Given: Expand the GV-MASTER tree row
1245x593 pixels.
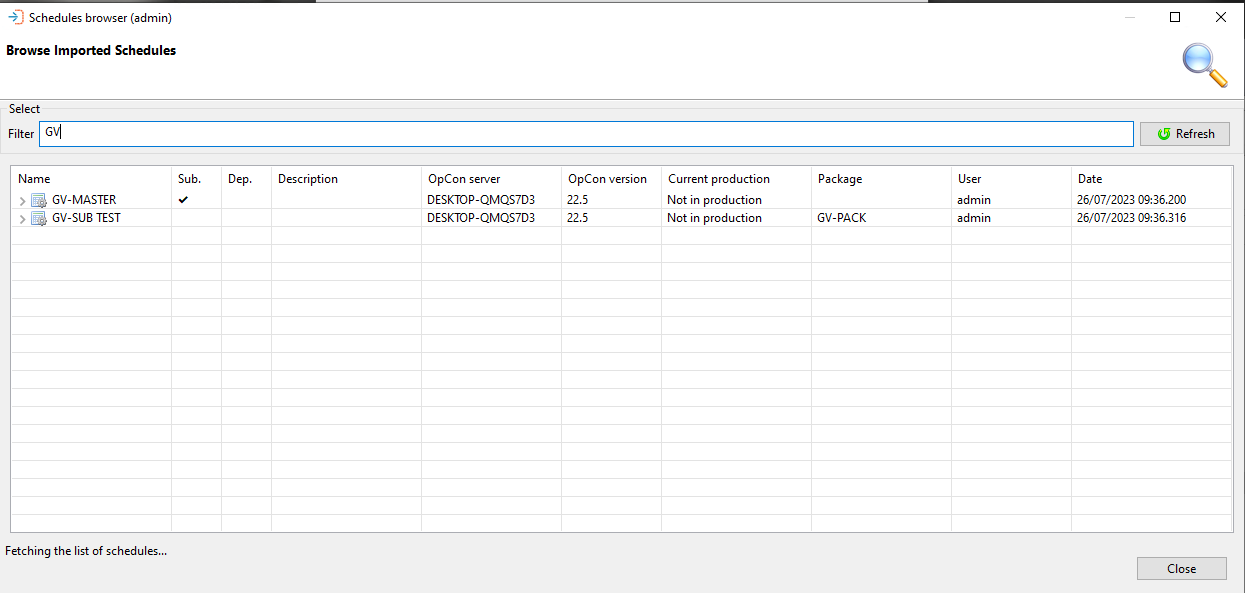Looking at the screenshot, I should pyautogui.click(x=22, y=200).
